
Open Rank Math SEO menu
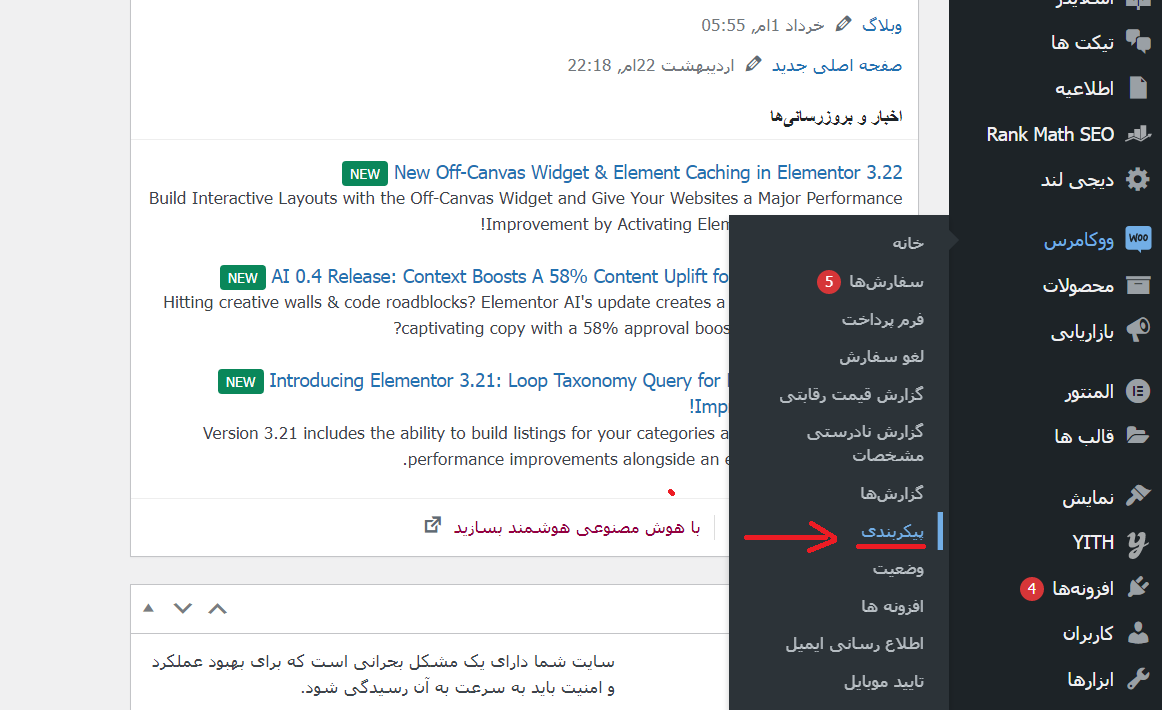pyautogui.click(x=1049, y=134)
